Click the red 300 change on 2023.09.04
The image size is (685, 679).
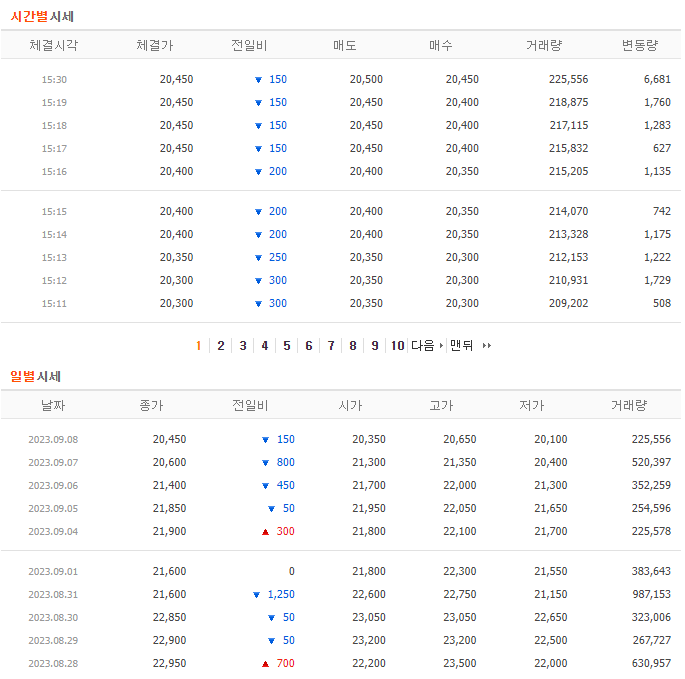(x=285, y=531)
